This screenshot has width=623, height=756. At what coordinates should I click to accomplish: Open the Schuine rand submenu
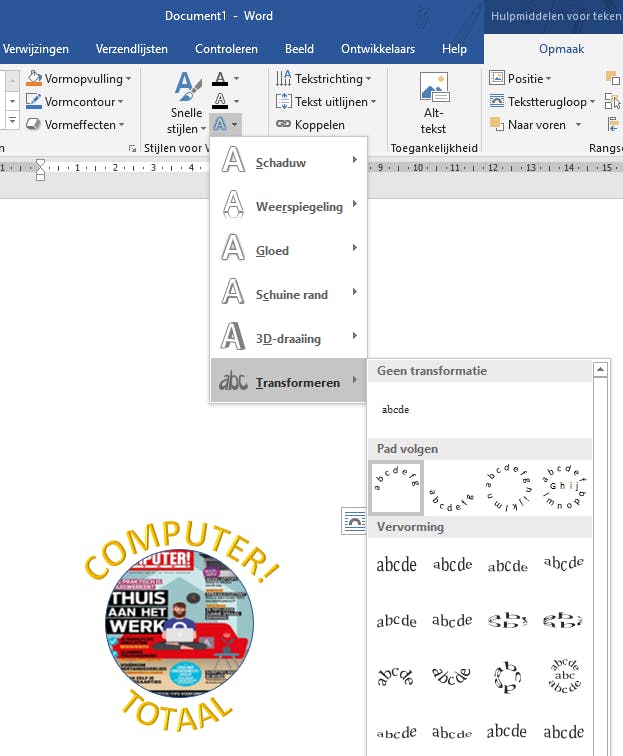pos(288,292)
